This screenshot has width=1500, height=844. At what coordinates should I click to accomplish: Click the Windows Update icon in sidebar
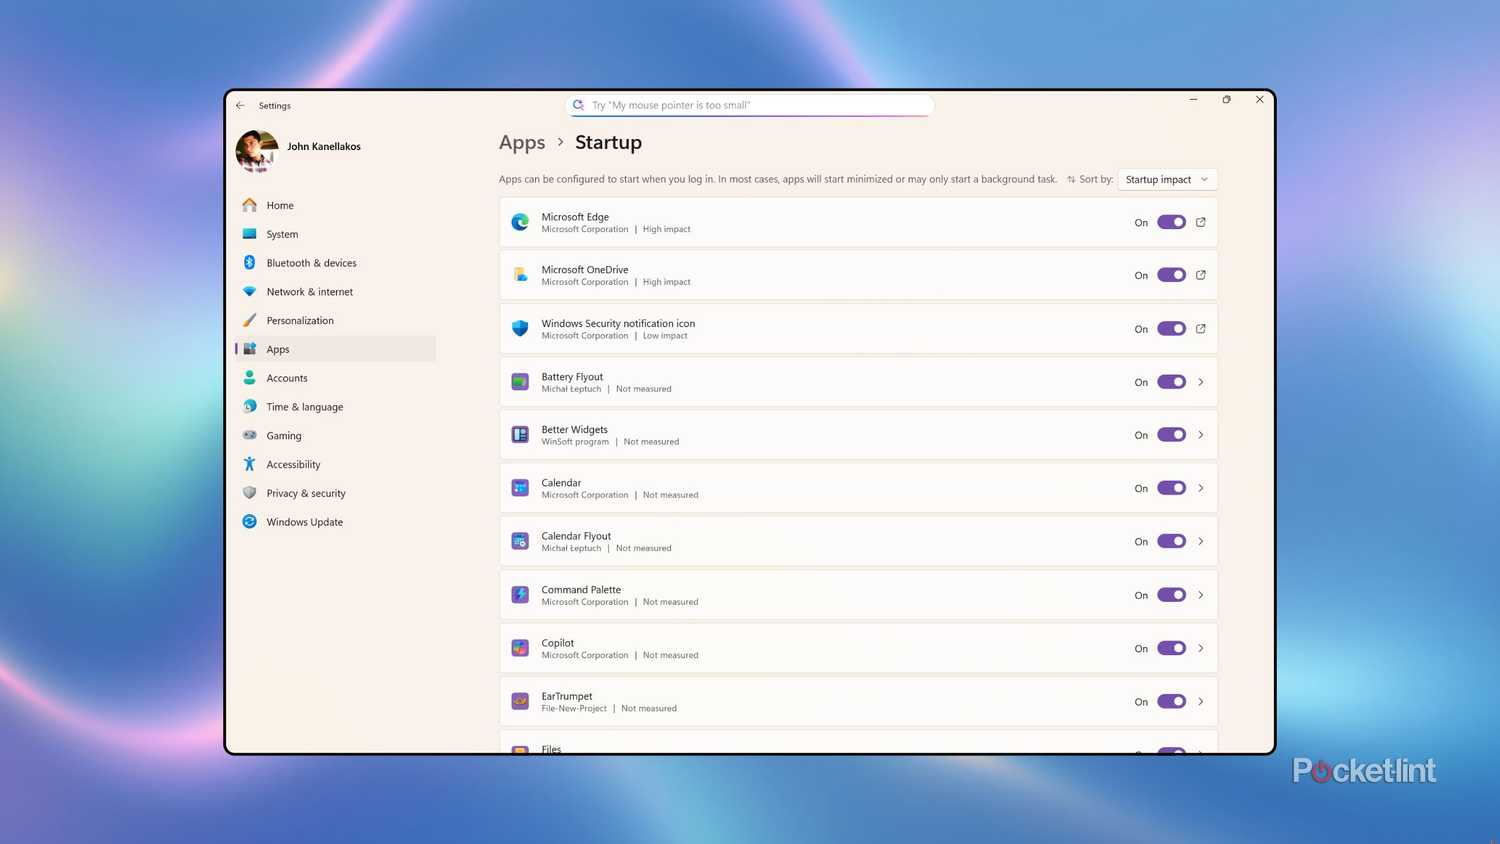249,521
